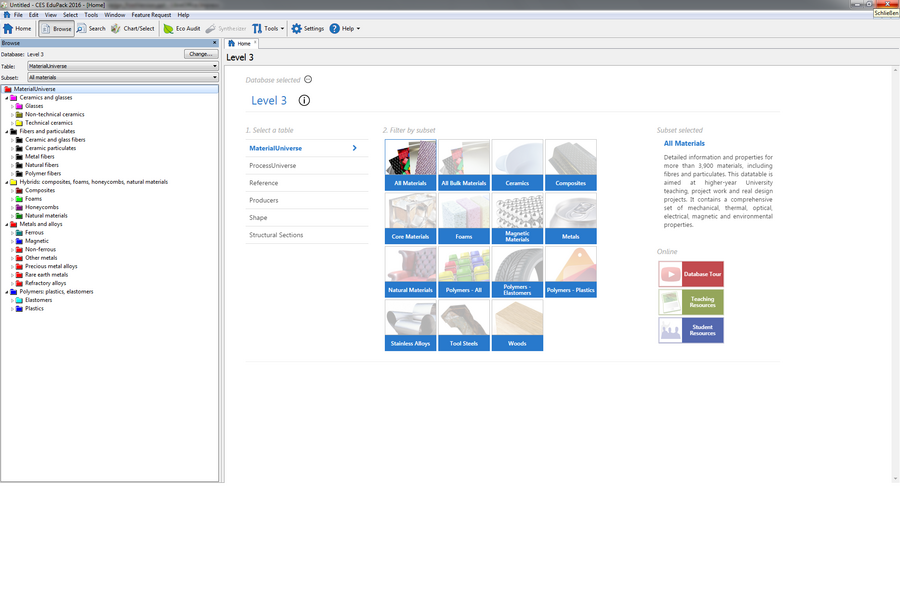Click the Change... database button
The width and height of the screenshot is (900, 600).
point(200,54)
